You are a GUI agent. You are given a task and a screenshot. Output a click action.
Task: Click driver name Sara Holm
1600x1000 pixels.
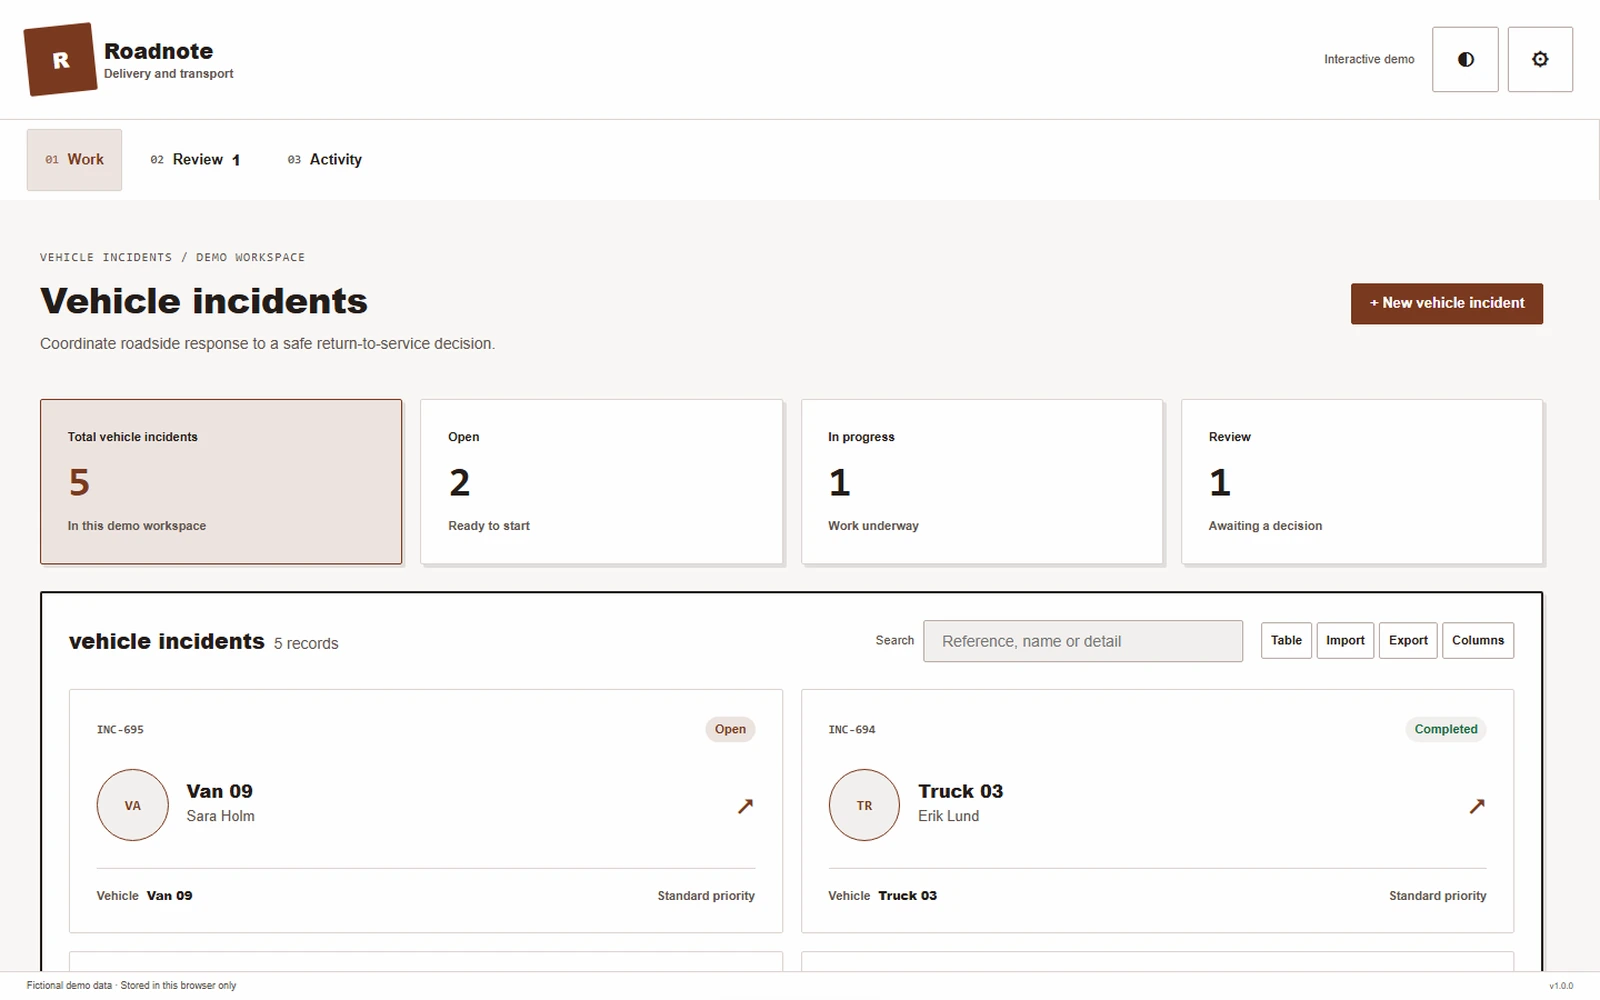tap(220, 816)
